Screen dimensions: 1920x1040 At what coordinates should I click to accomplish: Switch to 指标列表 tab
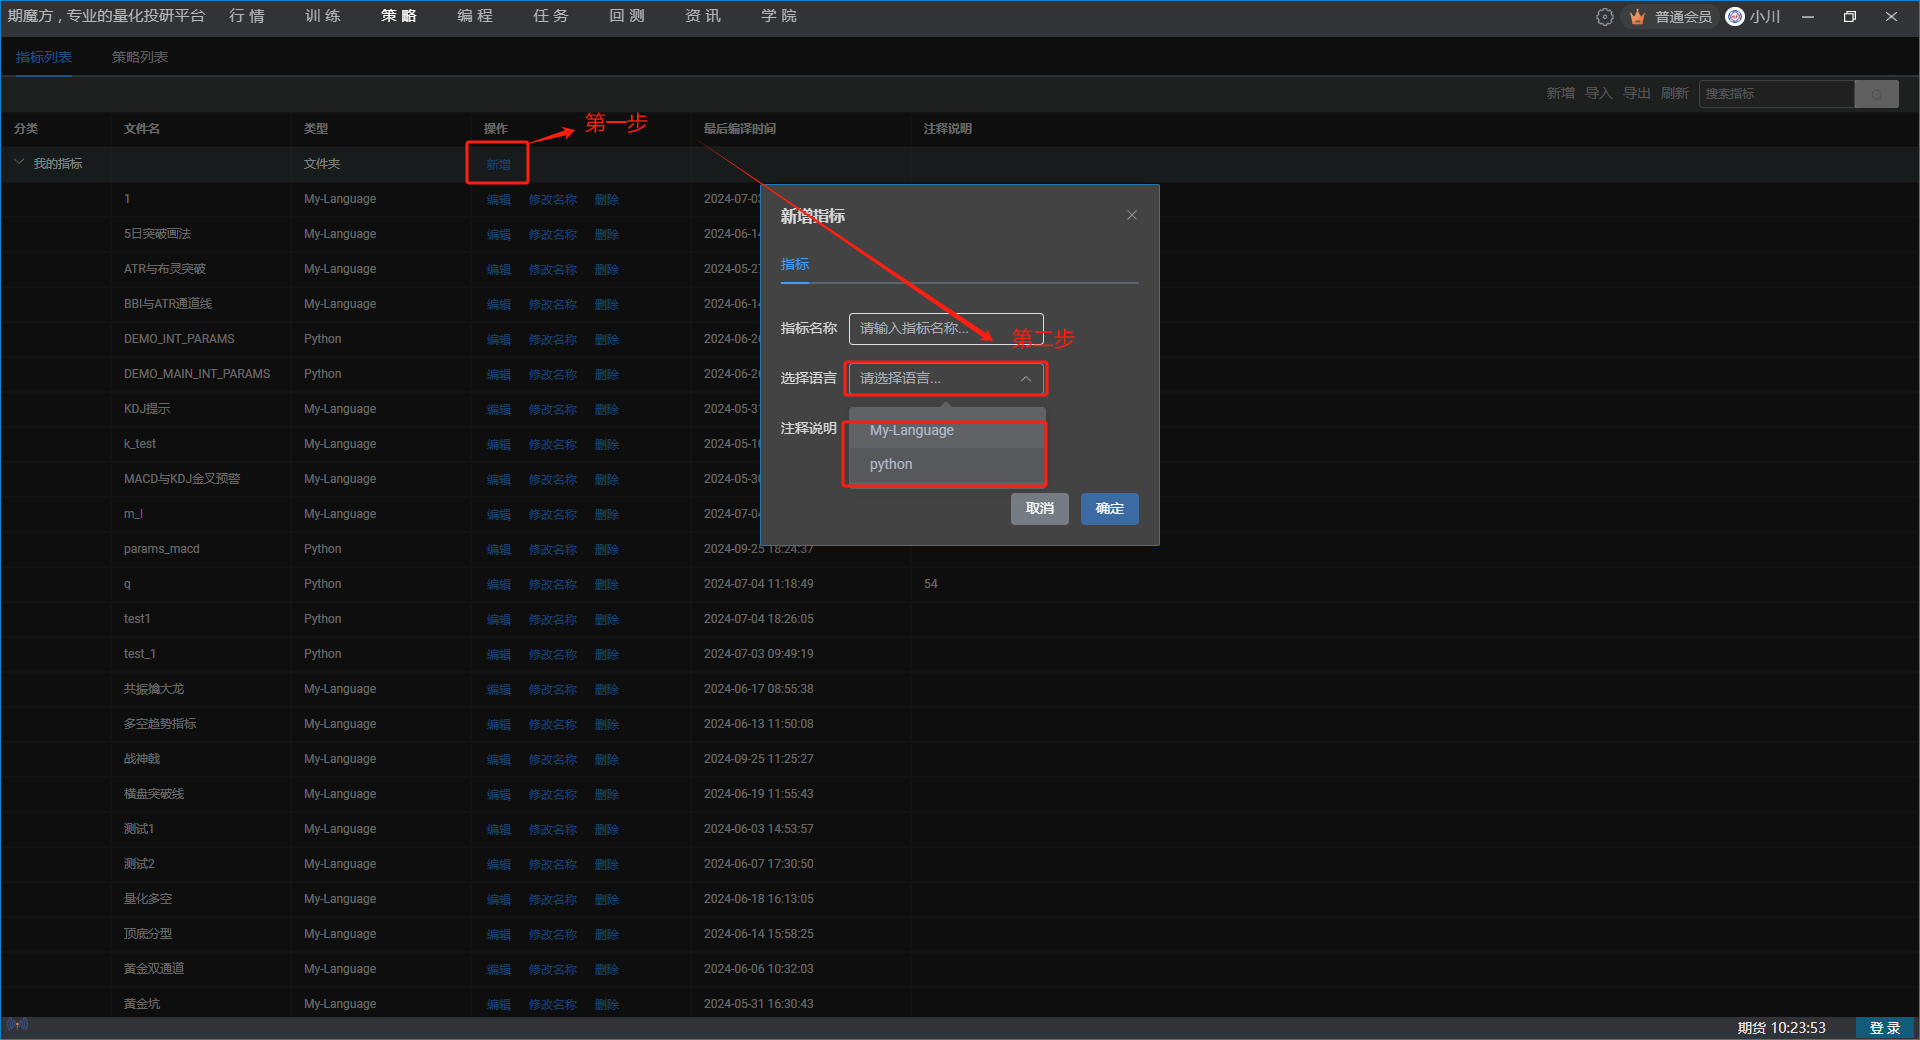(x=44, y=57)
